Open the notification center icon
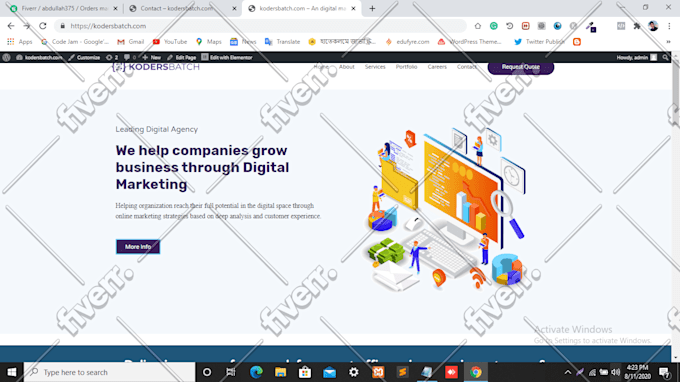 664,372
